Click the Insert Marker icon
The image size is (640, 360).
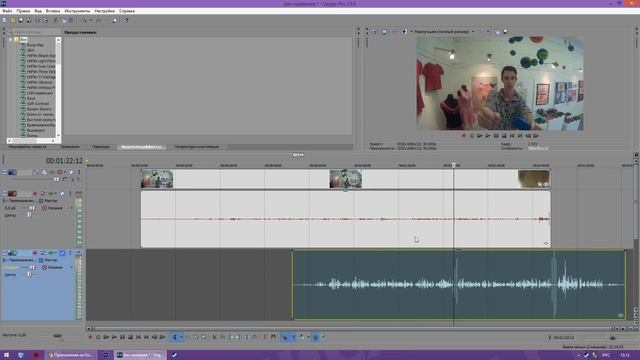(265, 337)
